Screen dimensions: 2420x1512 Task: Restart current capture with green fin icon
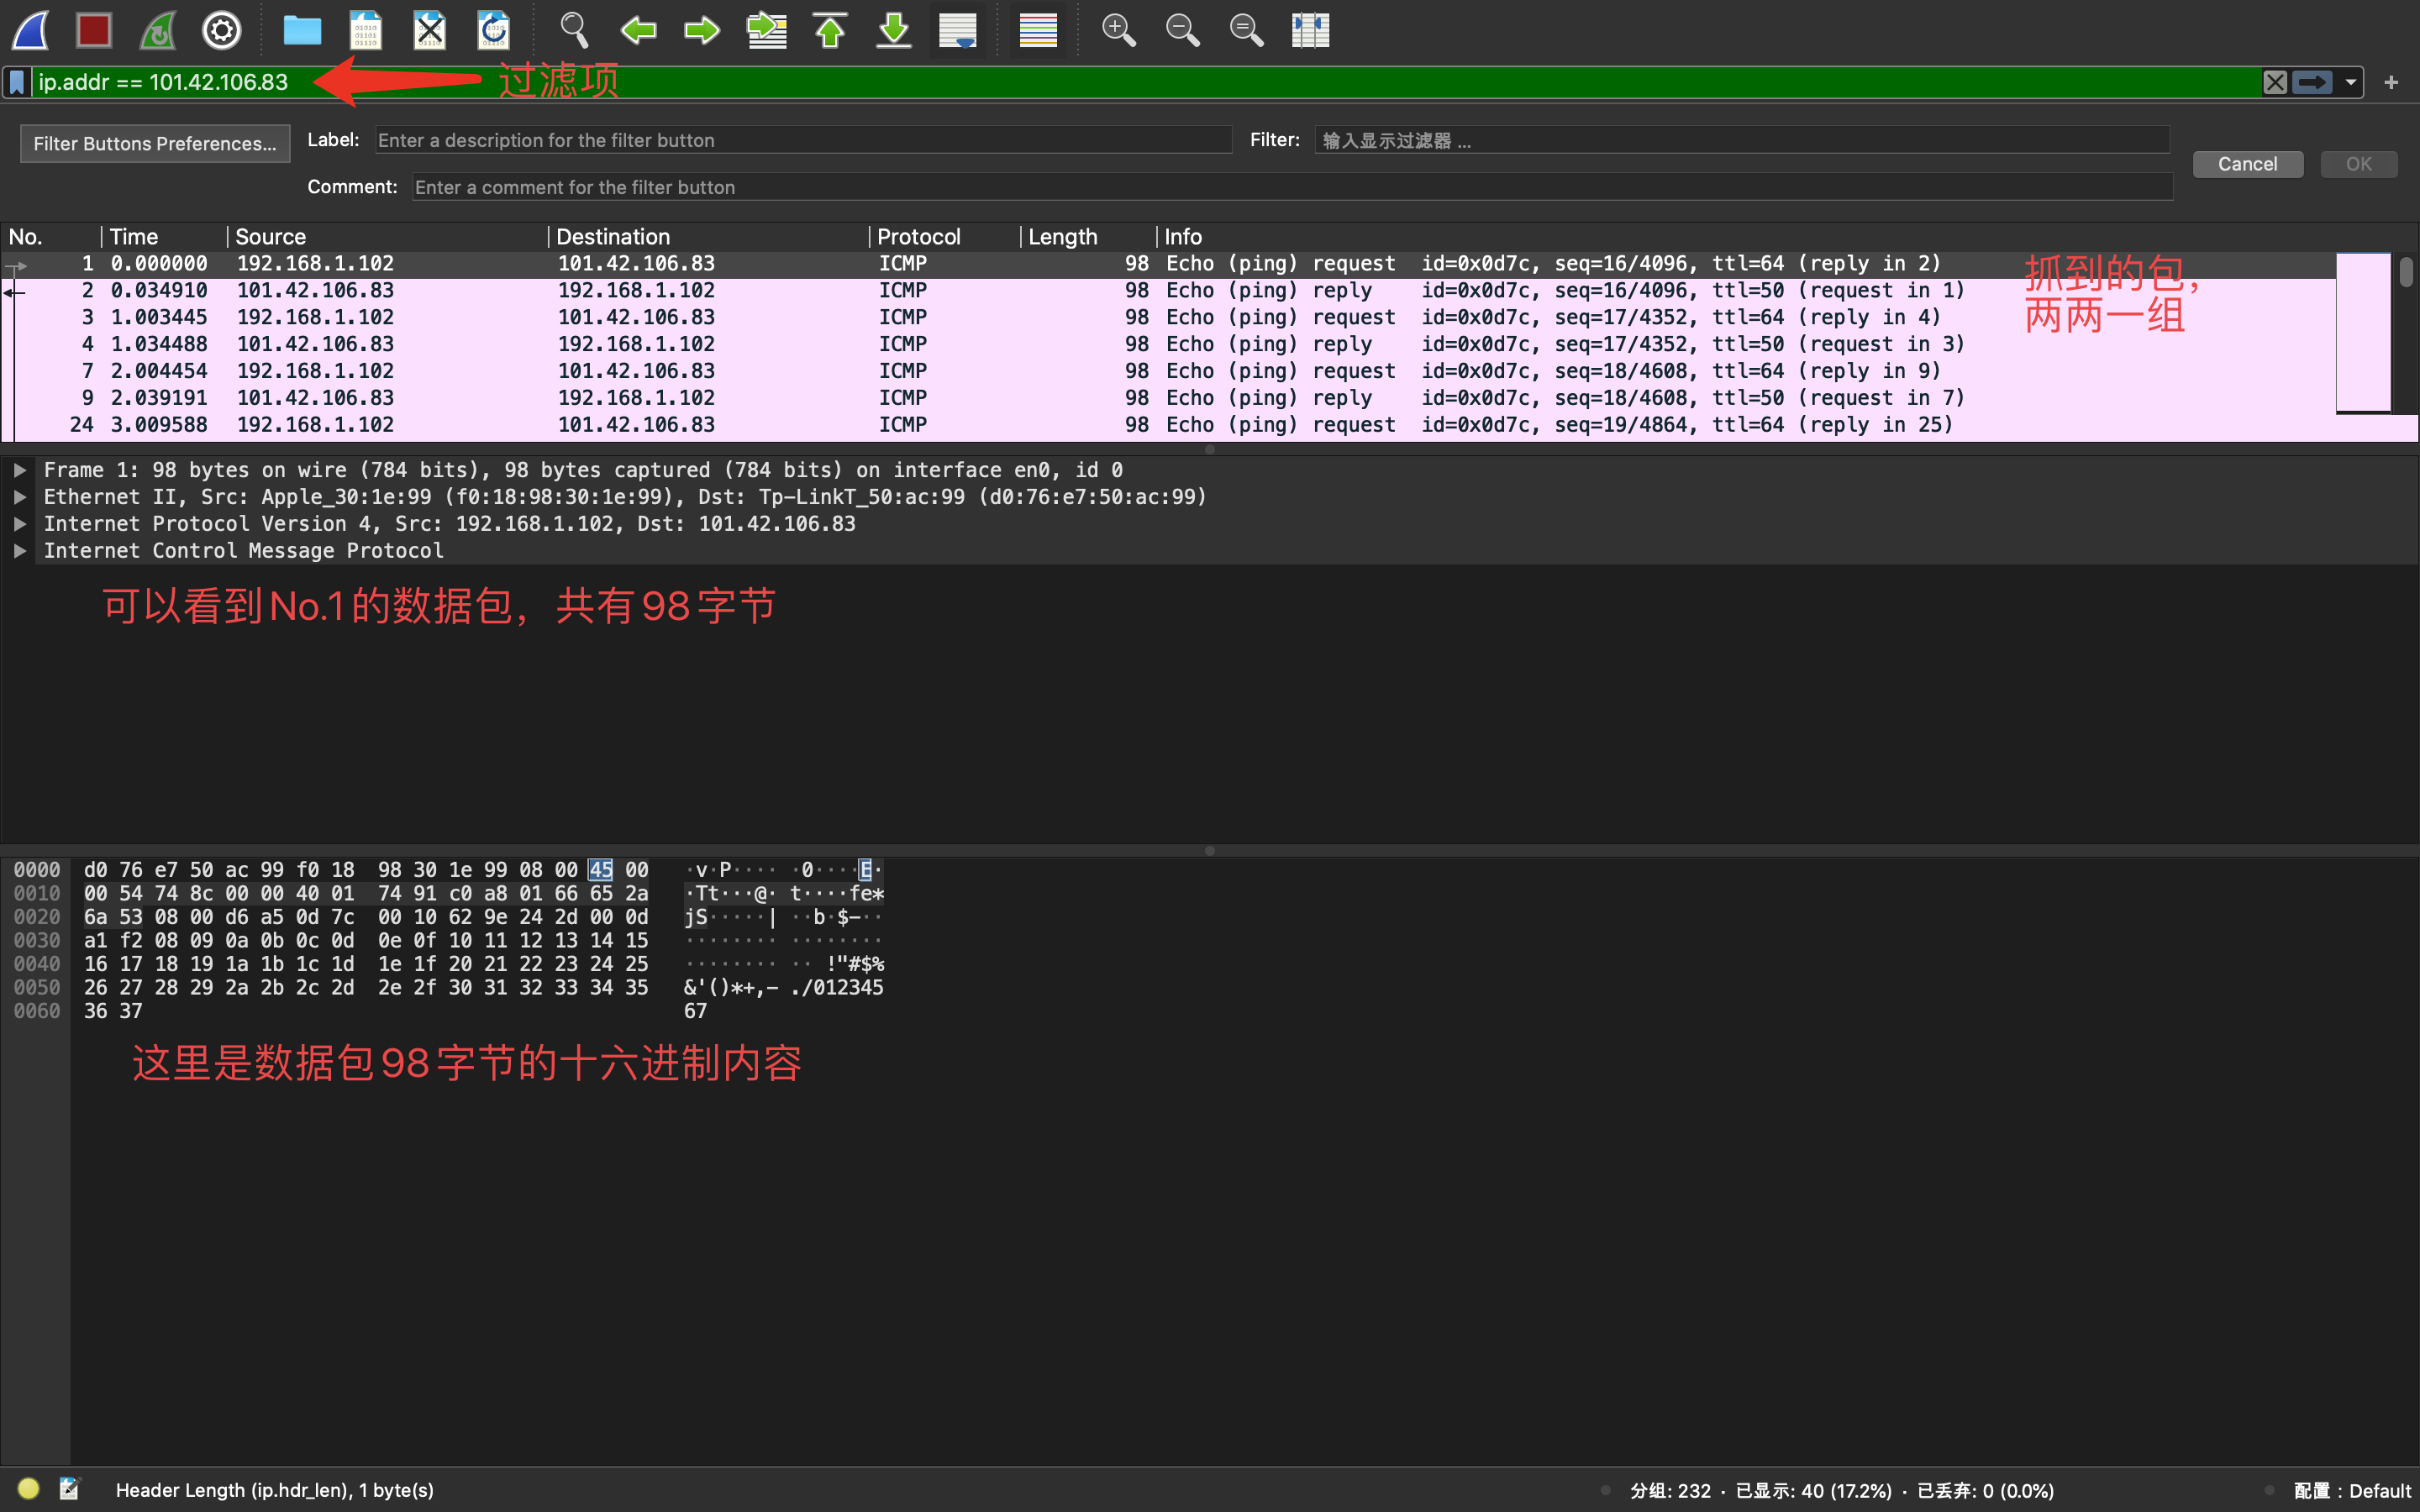point(158,30)
